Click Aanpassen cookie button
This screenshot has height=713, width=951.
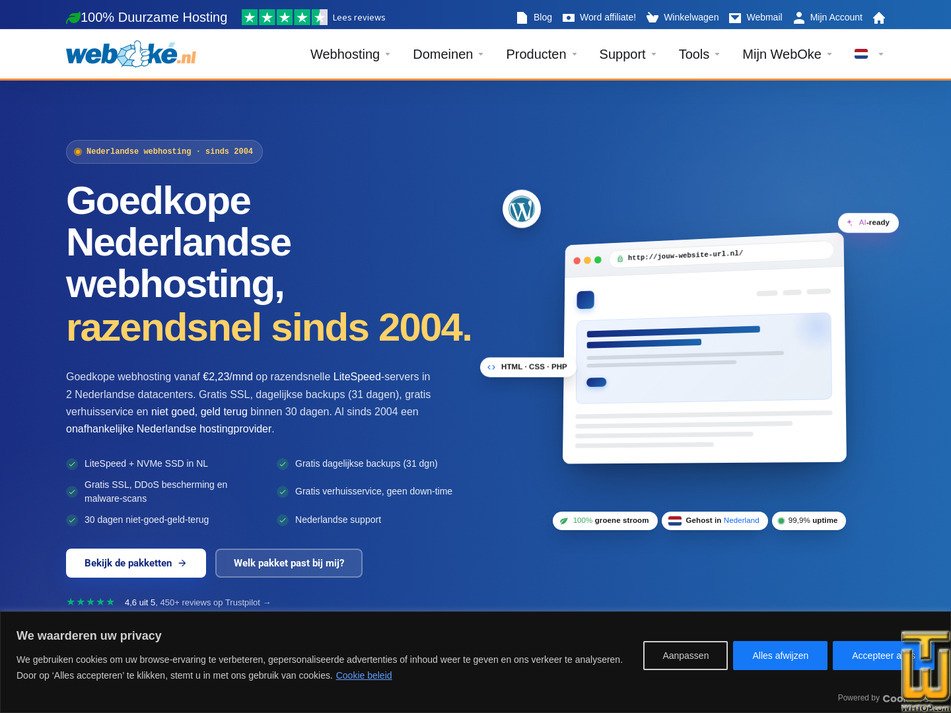[x=685, y=655]
